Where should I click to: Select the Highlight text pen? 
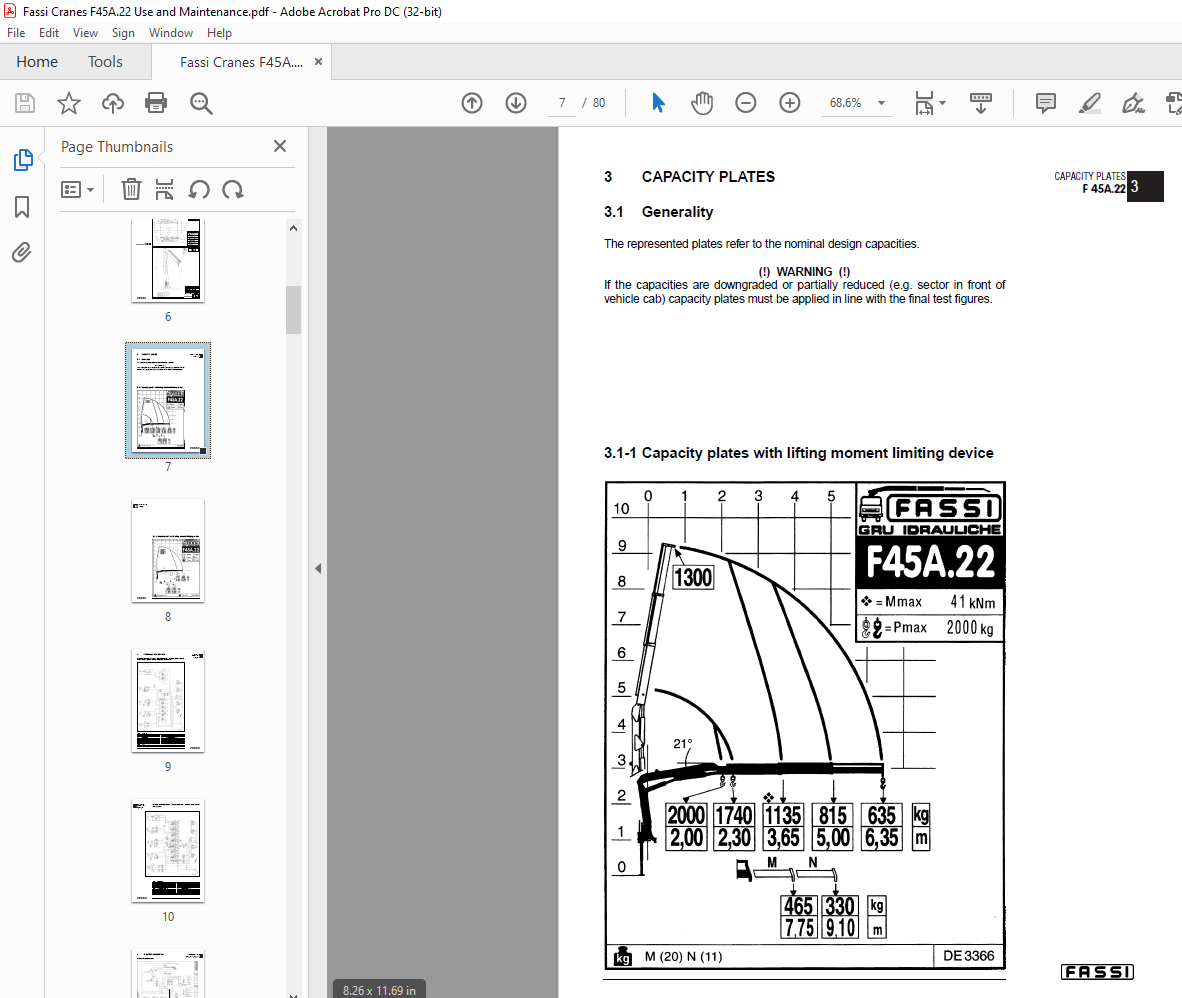point(1089,103)
